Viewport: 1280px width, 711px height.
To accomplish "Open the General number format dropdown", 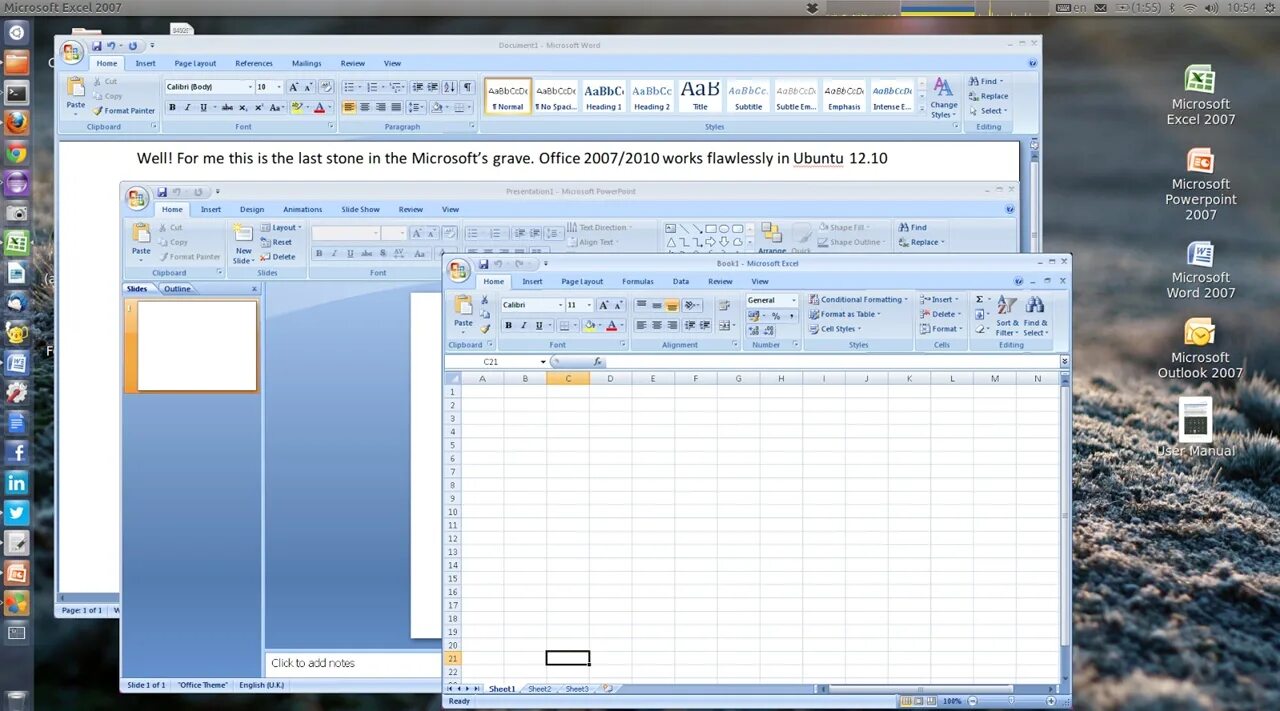I will [x=794, y=300].
